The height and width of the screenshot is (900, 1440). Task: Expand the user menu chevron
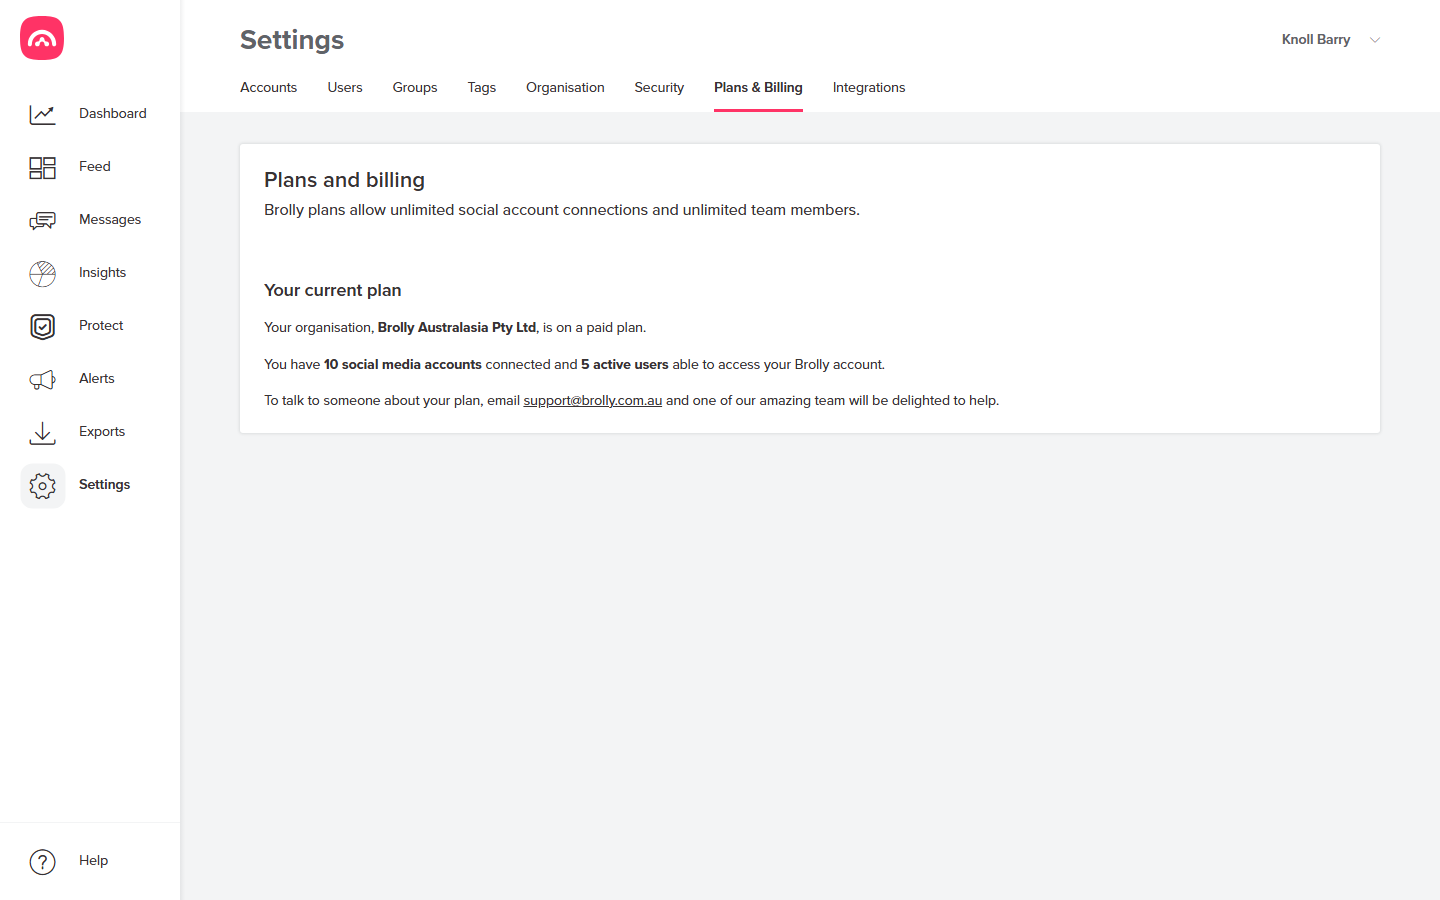point(1375,40)
